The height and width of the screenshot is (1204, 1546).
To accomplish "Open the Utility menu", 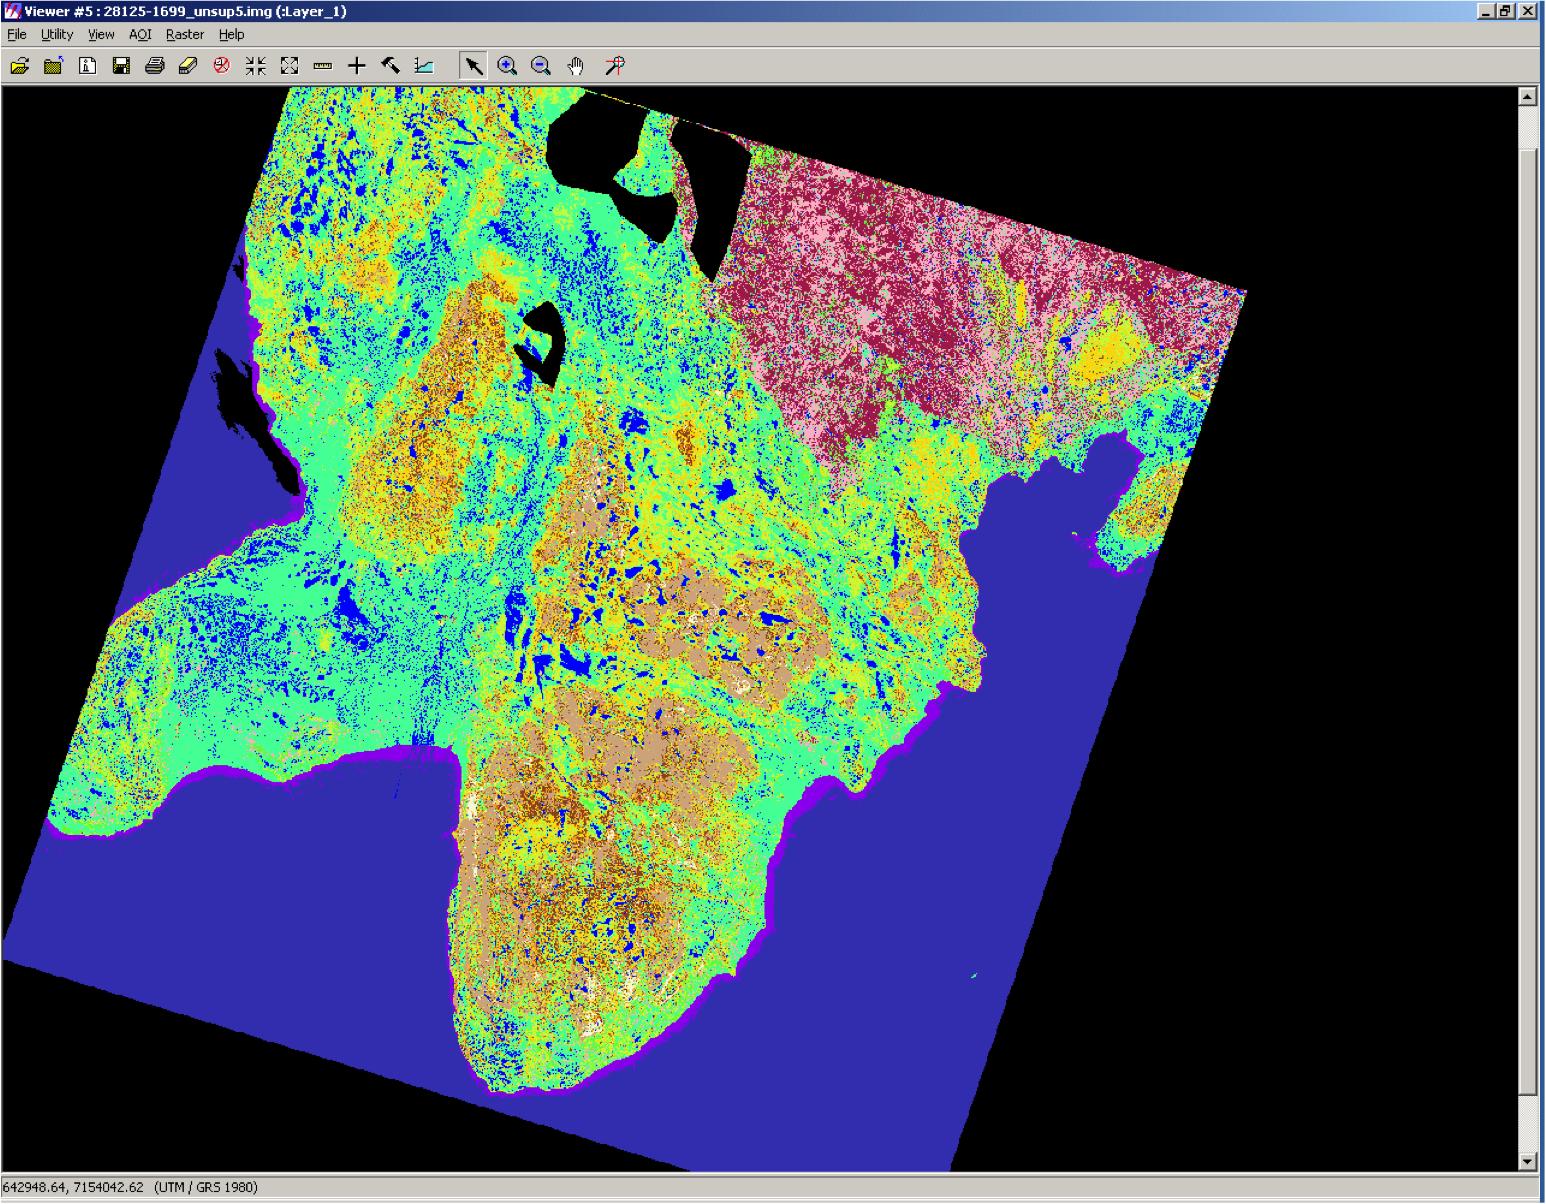I will [x=57, y=34].
